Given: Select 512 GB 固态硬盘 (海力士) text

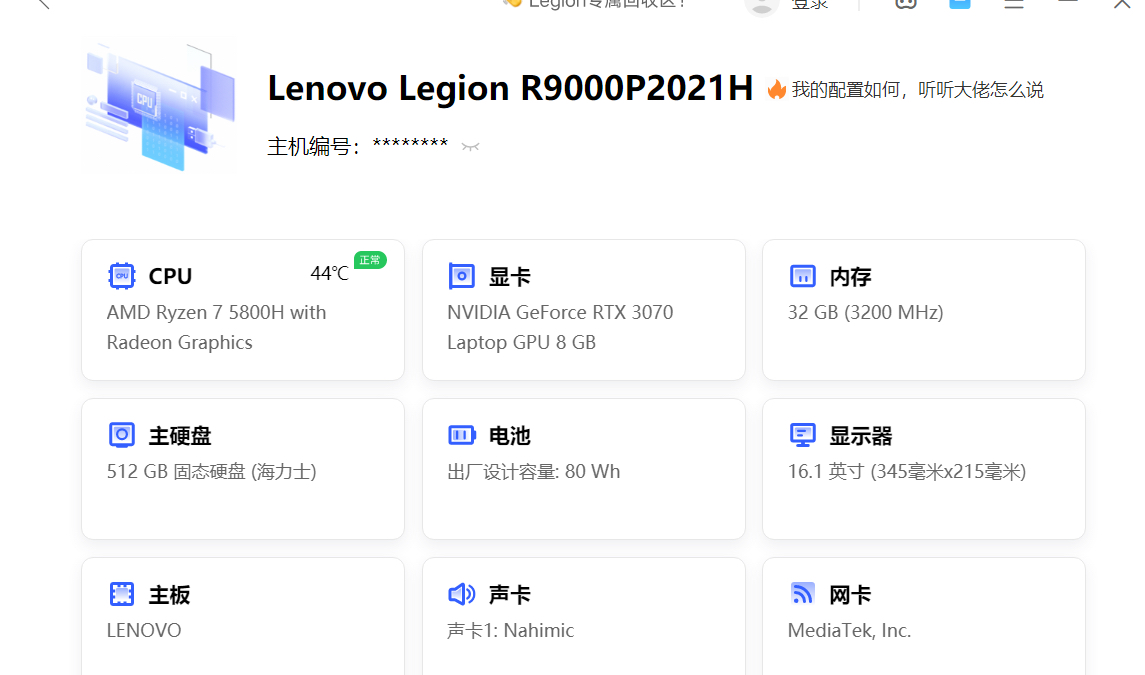Looking at the screenshot, I should [212, 472].
